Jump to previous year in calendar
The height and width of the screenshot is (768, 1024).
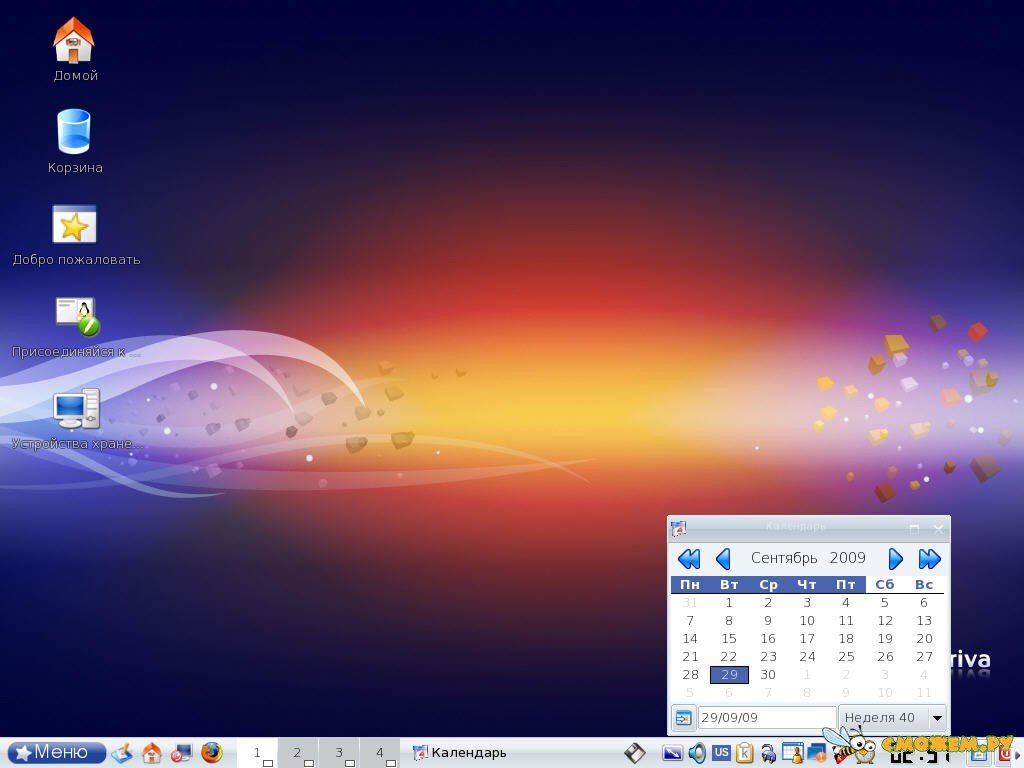[689, 559]
